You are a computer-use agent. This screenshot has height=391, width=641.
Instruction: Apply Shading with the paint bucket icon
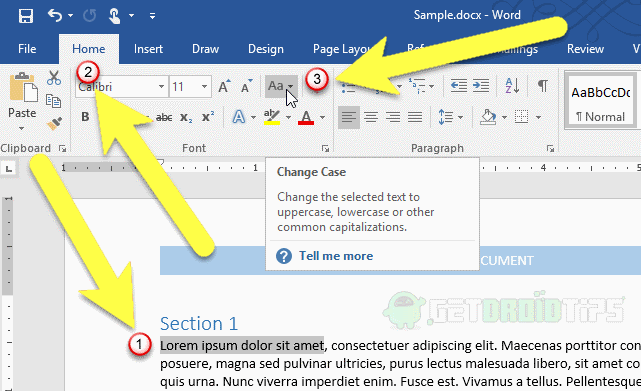pos(488,117)
